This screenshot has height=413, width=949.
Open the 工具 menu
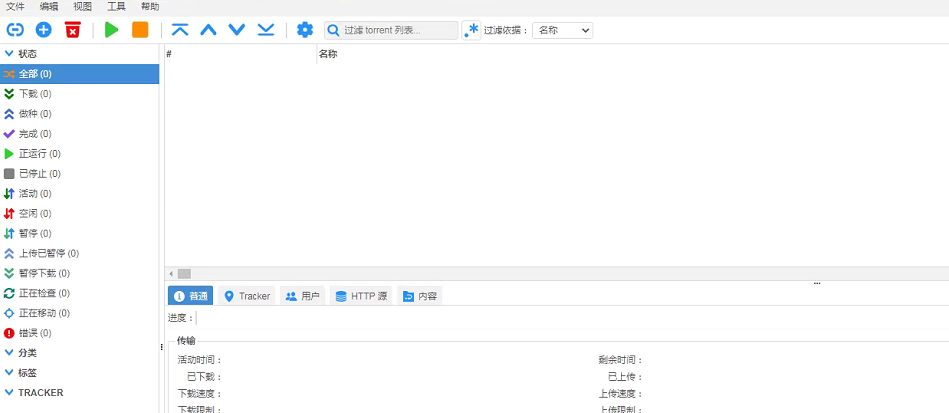117,7
